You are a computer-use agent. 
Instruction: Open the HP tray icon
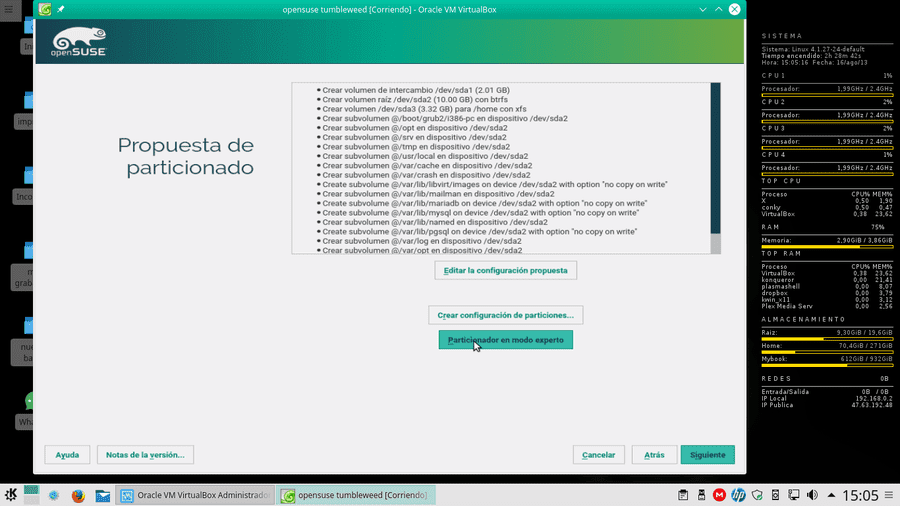click(738, 495)
